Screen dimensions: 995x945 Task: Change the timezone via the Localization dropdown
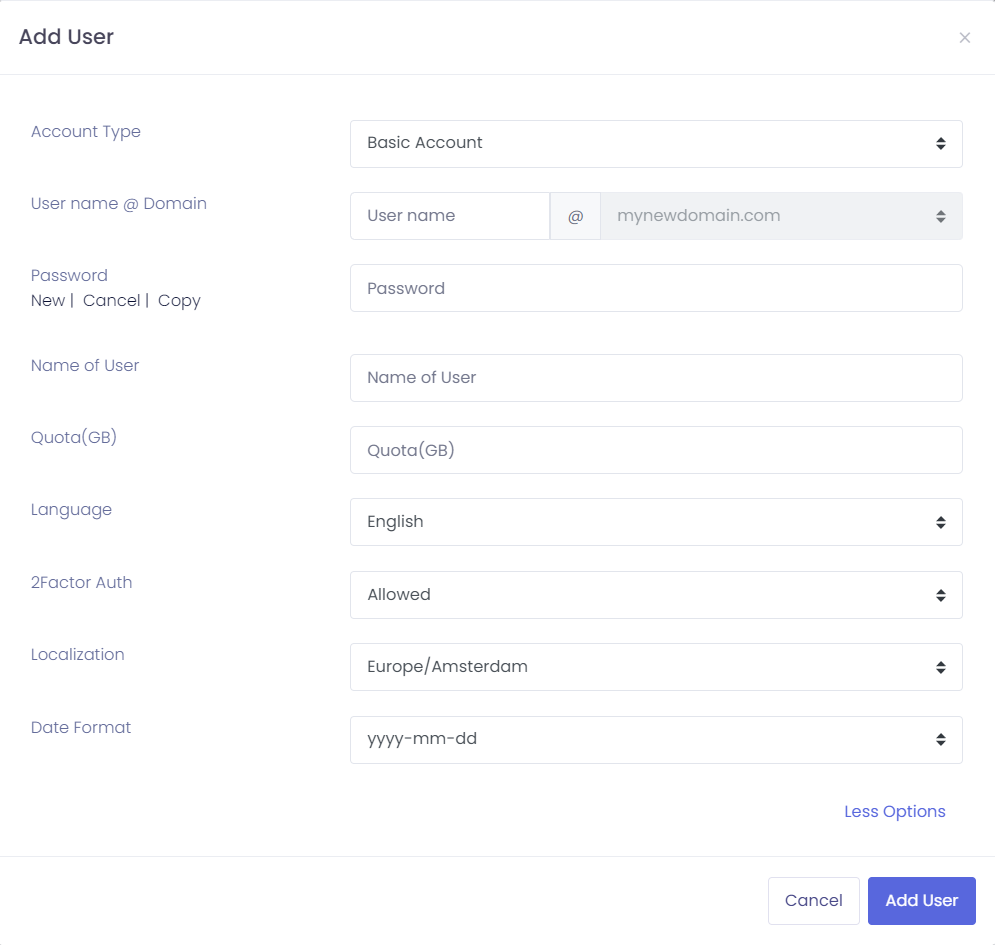click(x=656, y=667)
